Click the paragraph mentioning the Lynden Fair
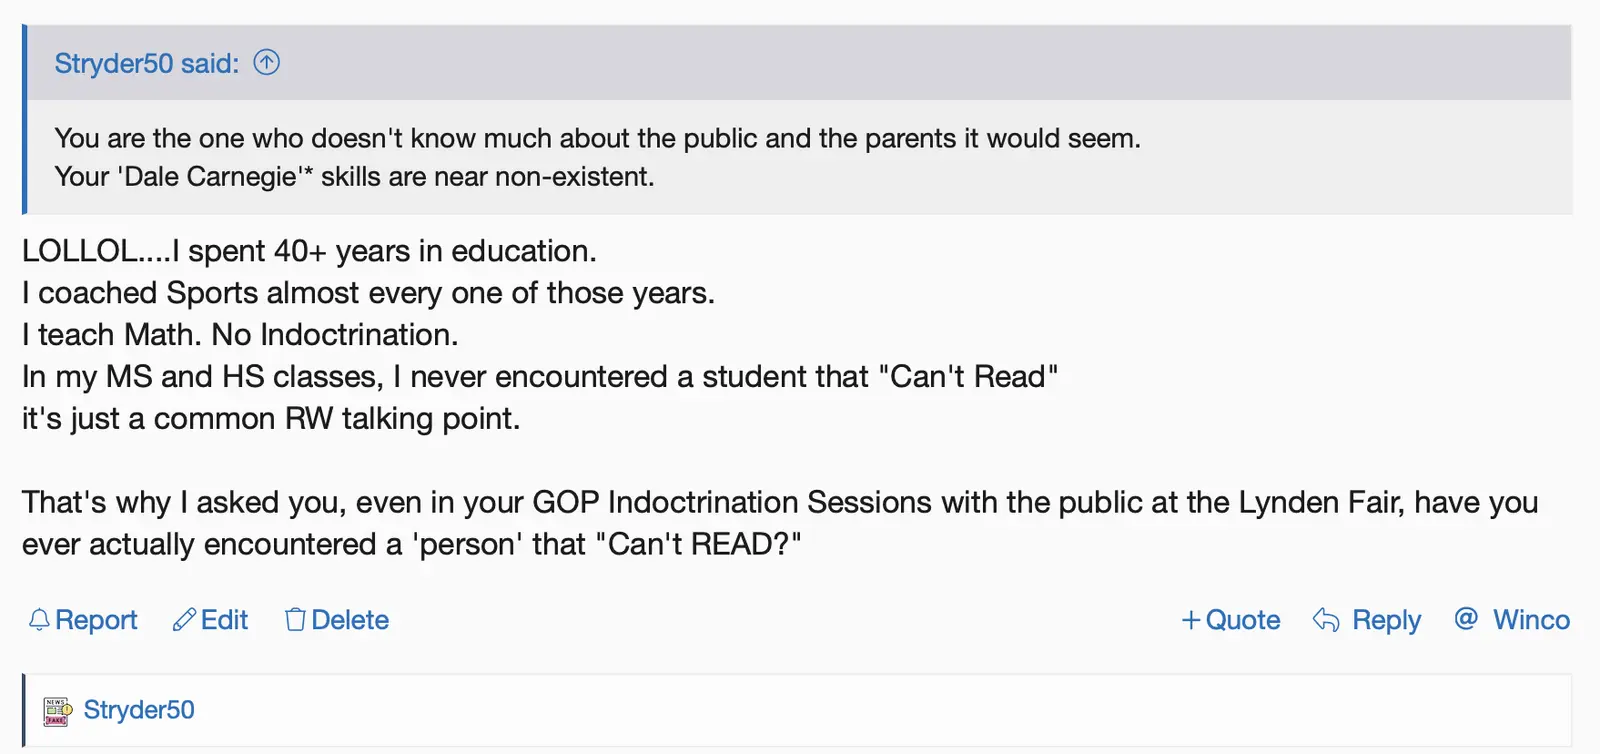The height and width of the screenshot is (754, 1600). point(779,522)
